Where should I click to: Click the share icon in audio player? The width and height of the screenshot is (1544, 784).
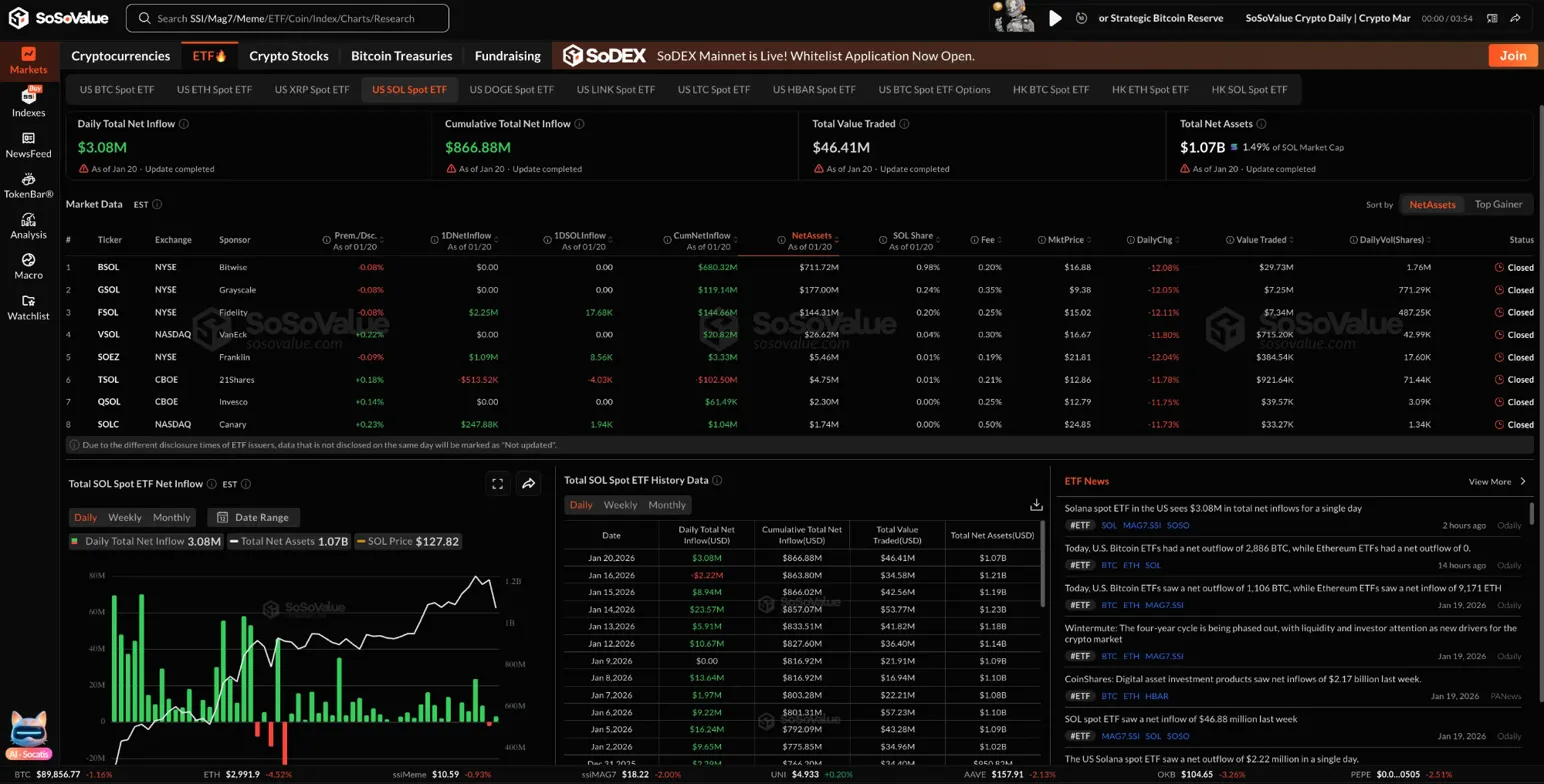(x=1516, y=18)
